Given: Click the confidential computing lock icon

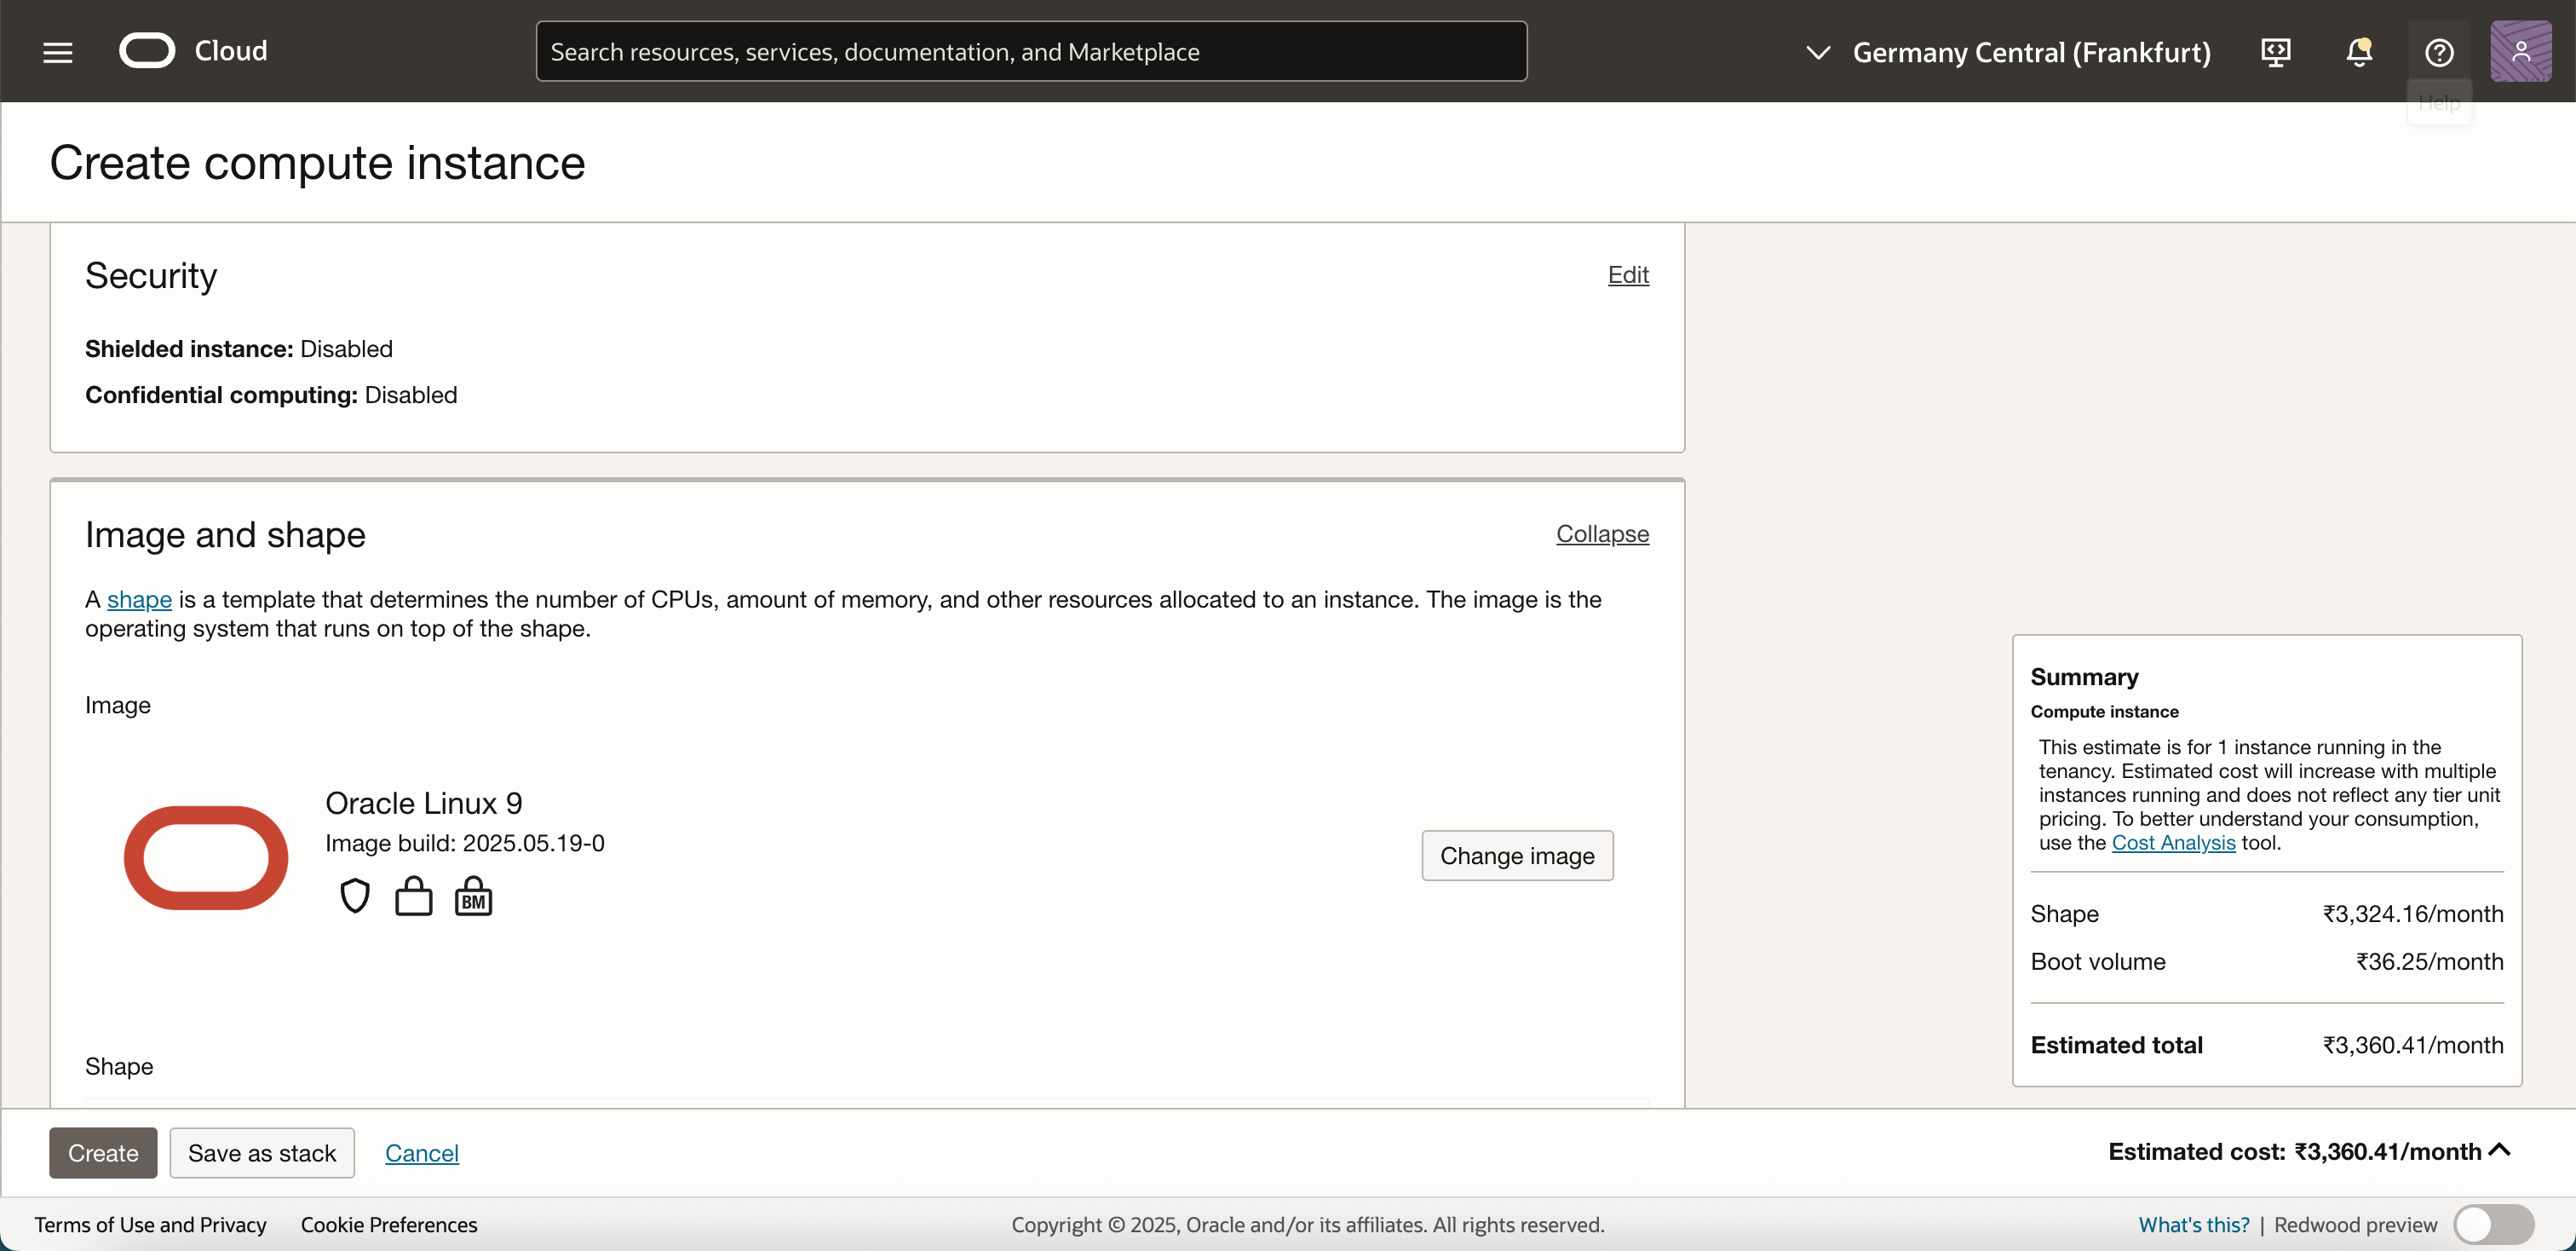Looking at the screenshot, I should tap(413, 896).
